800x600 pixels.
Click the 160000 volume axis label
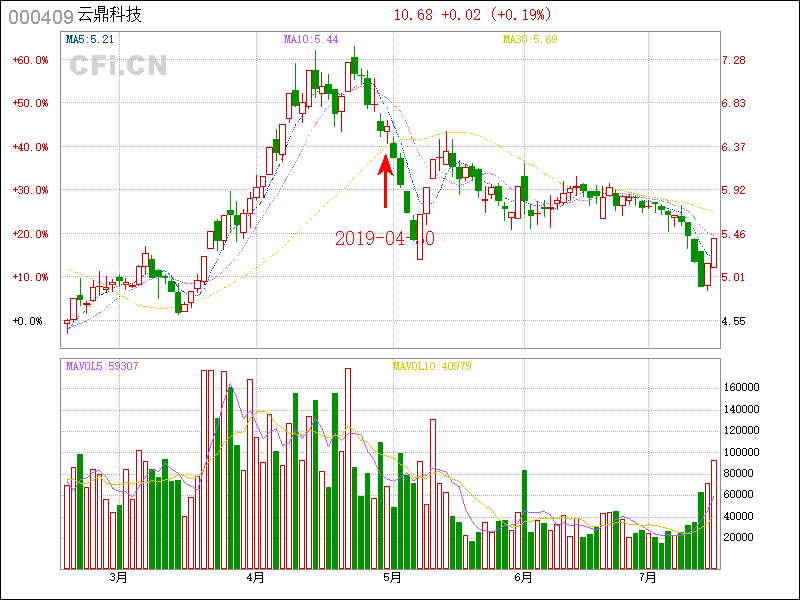742,388
